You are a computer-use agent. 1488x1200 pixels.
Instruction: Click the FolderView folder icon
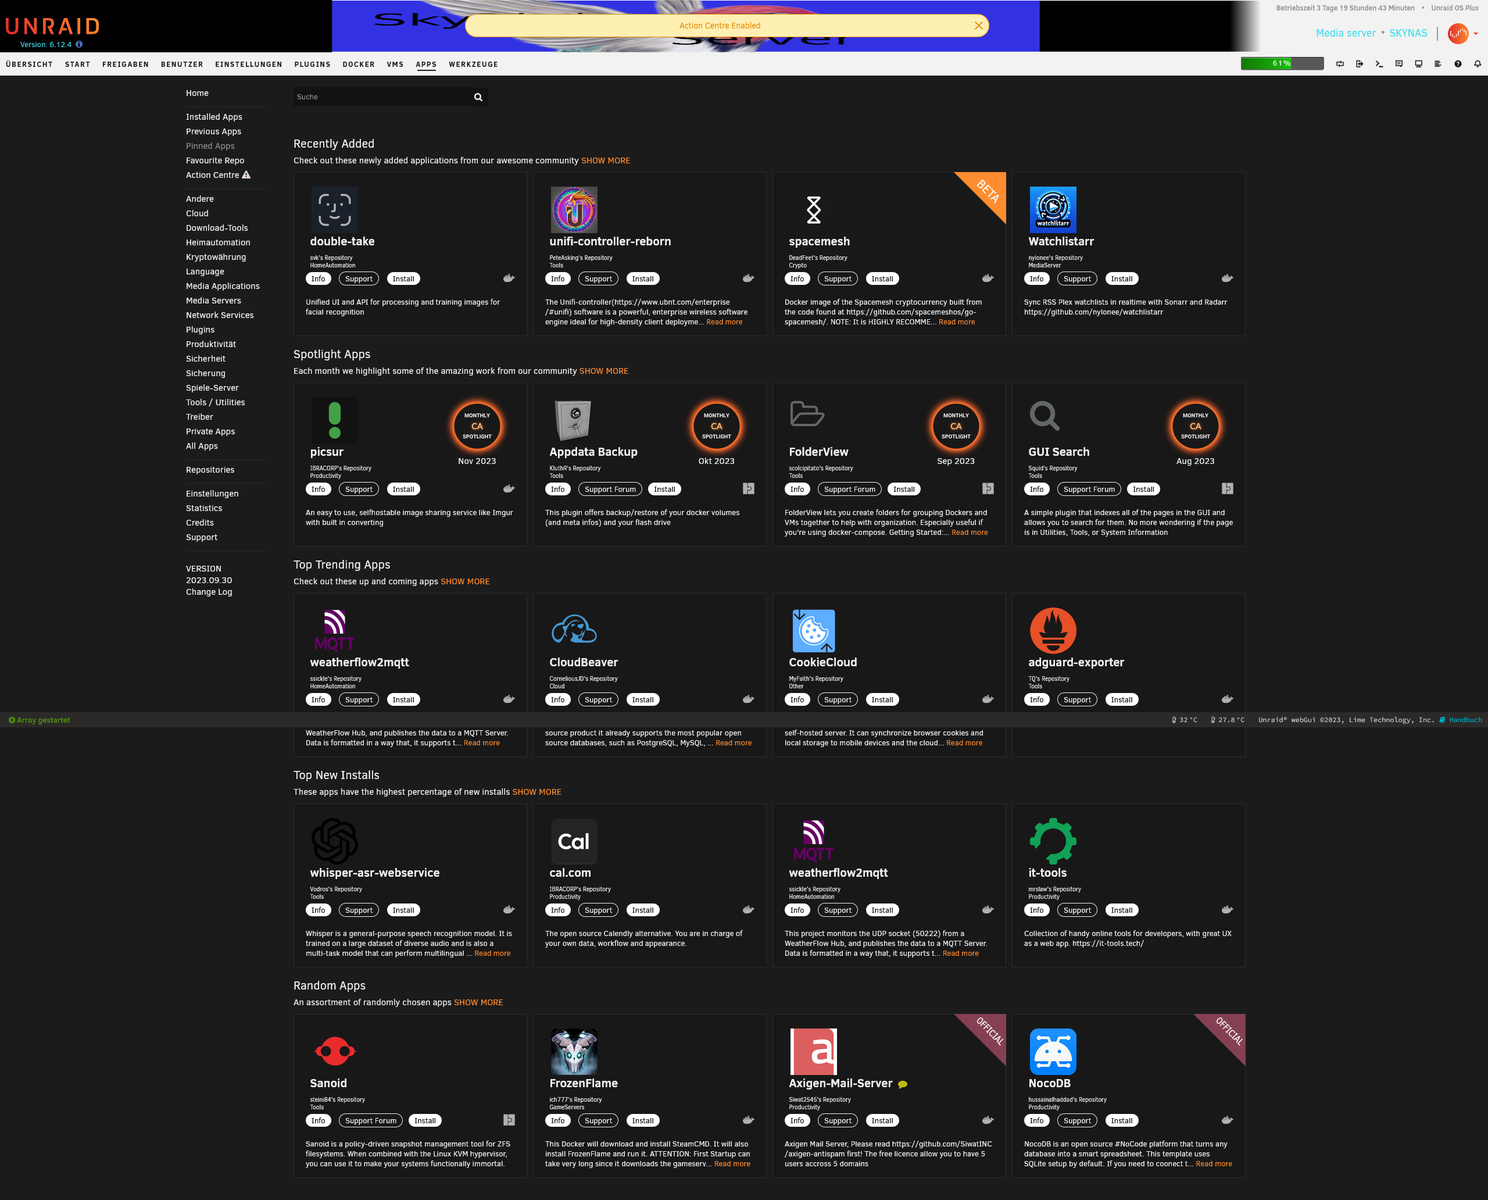(807, 414)
